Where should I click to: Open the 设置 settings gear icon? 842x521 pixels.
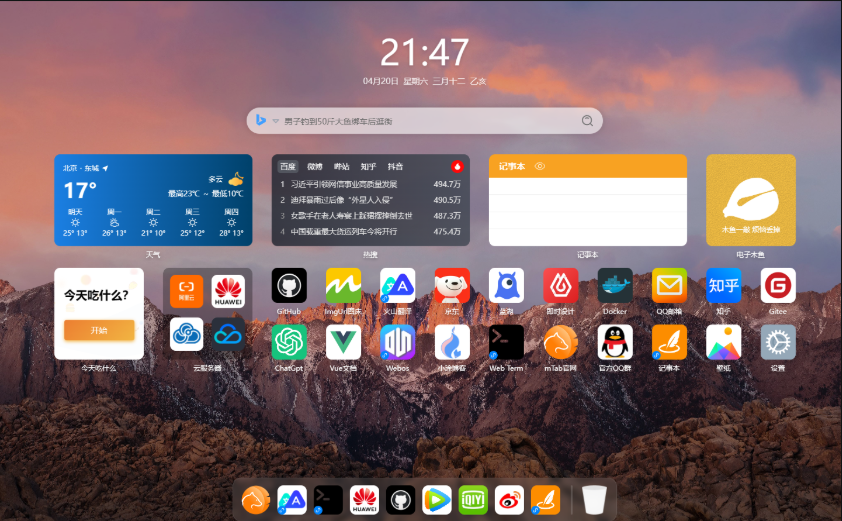[x=778, y=342]
